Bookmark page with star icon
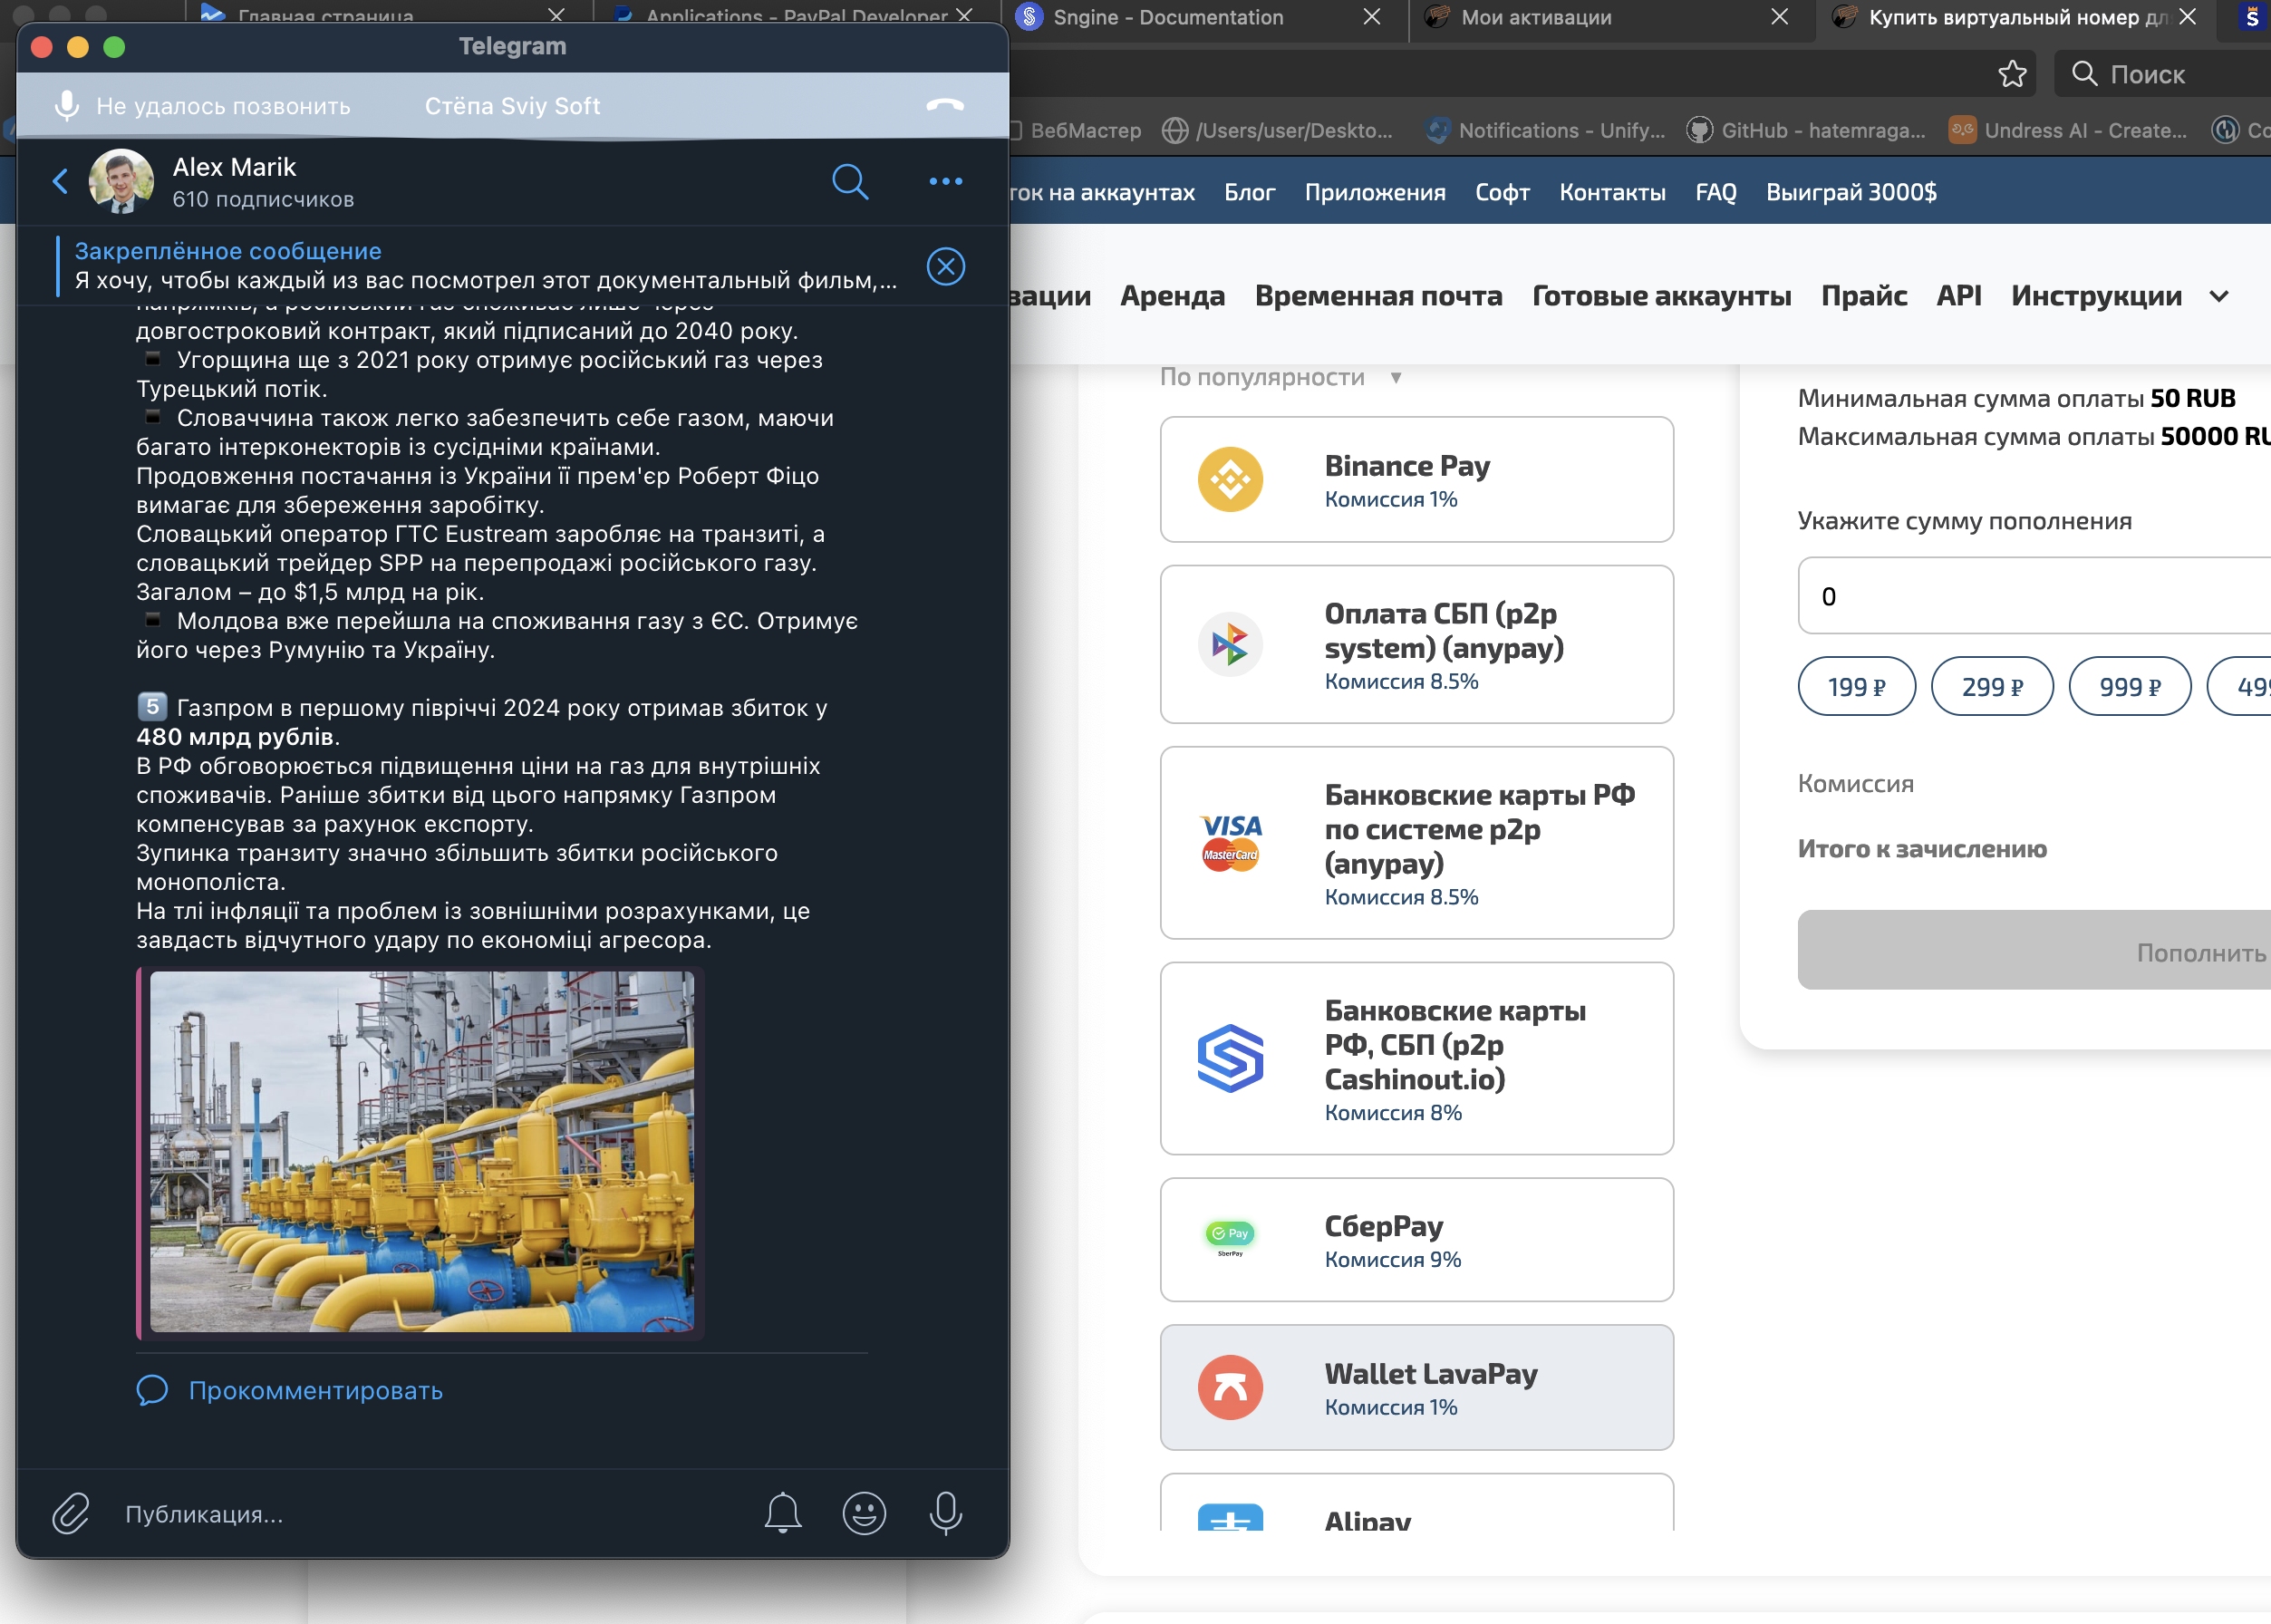 pyautogui.click(x=2012, y=74)
